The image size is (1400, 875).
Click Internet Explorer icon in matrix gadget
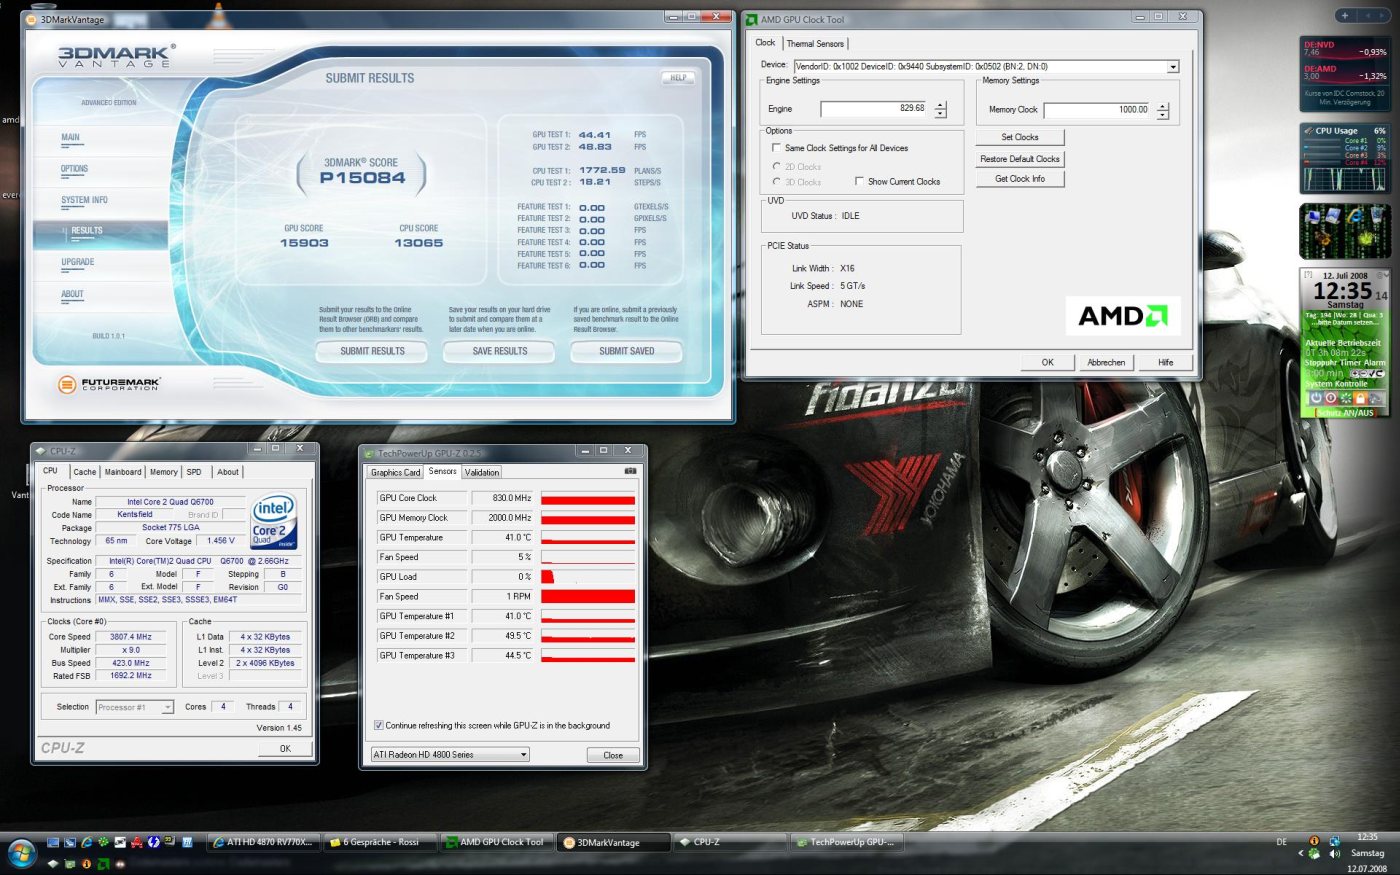(x=1356, y=215)
